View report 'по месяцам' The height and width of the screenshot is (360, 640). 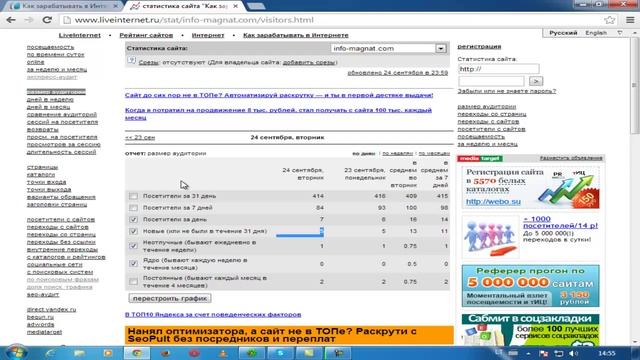pos(434,153)
